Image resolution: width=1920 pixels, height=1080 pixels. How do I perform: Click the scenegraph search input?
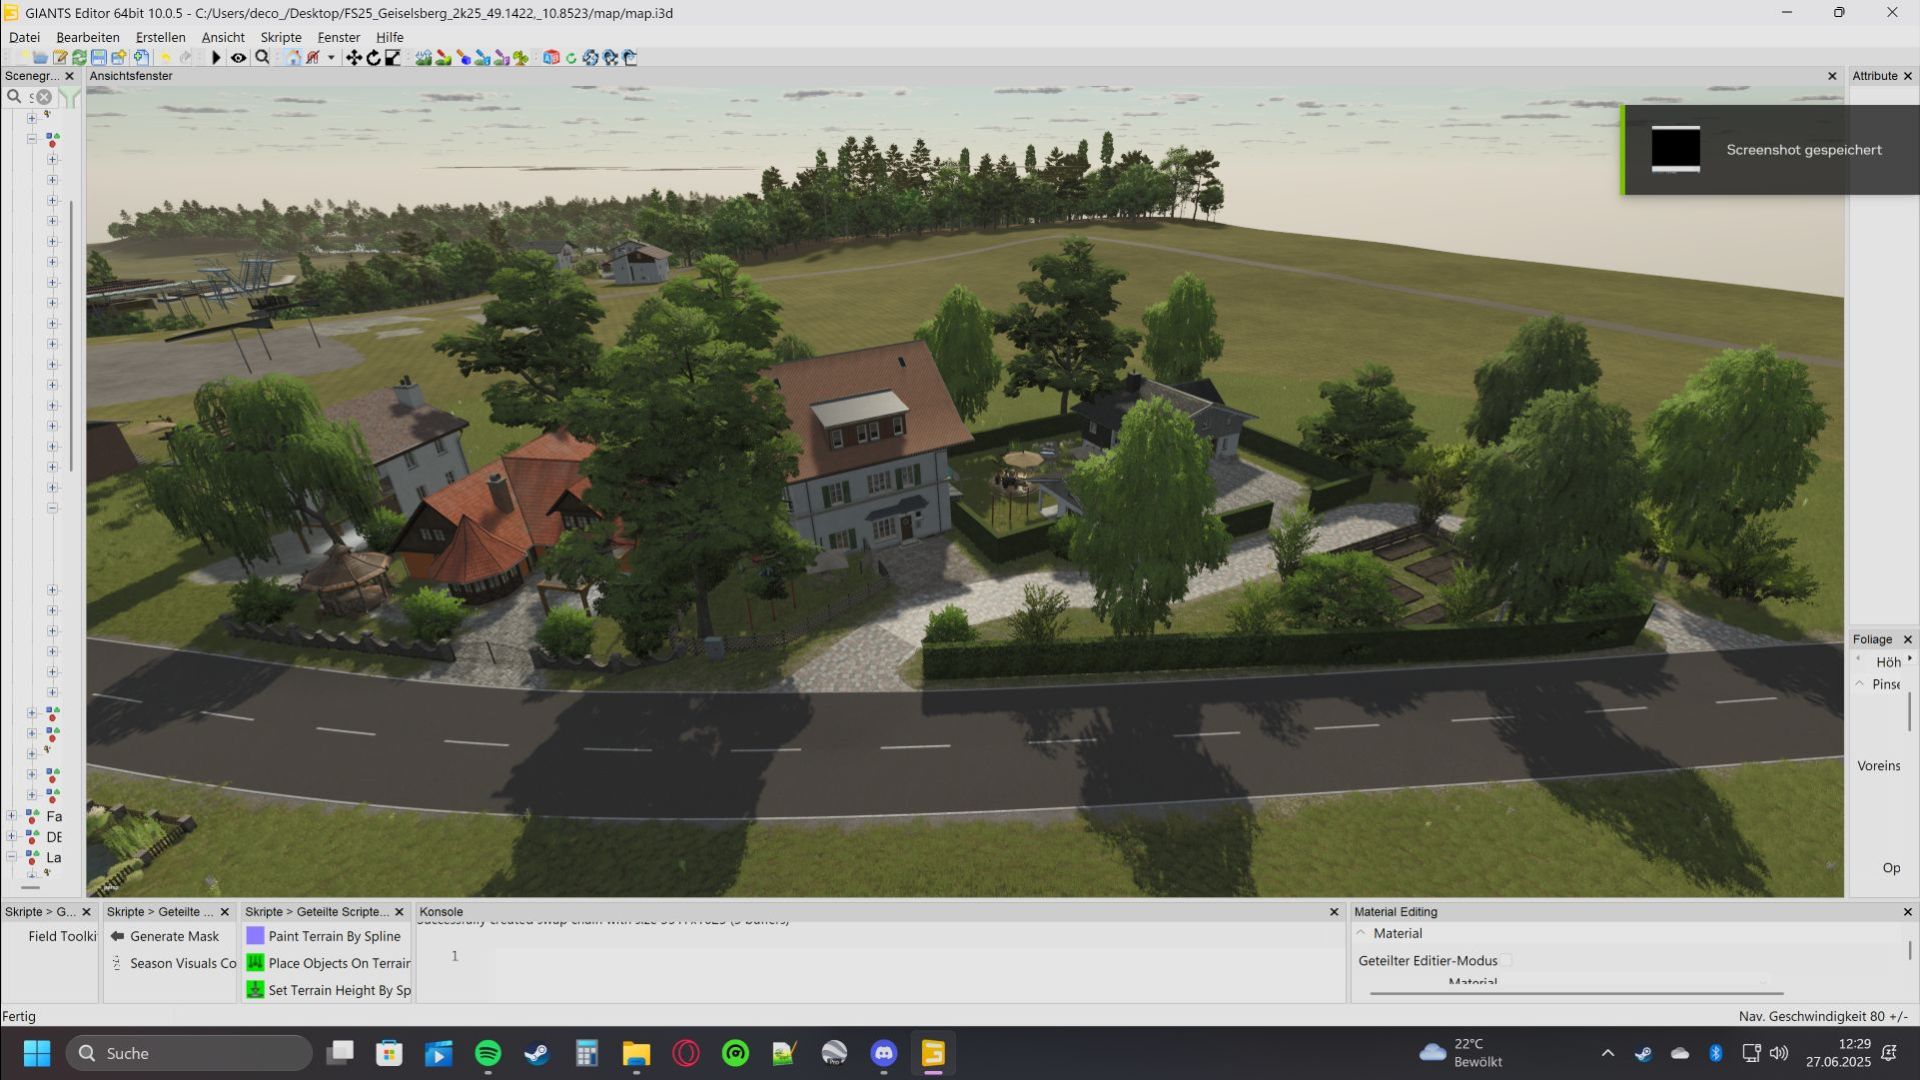coord(31,97)
